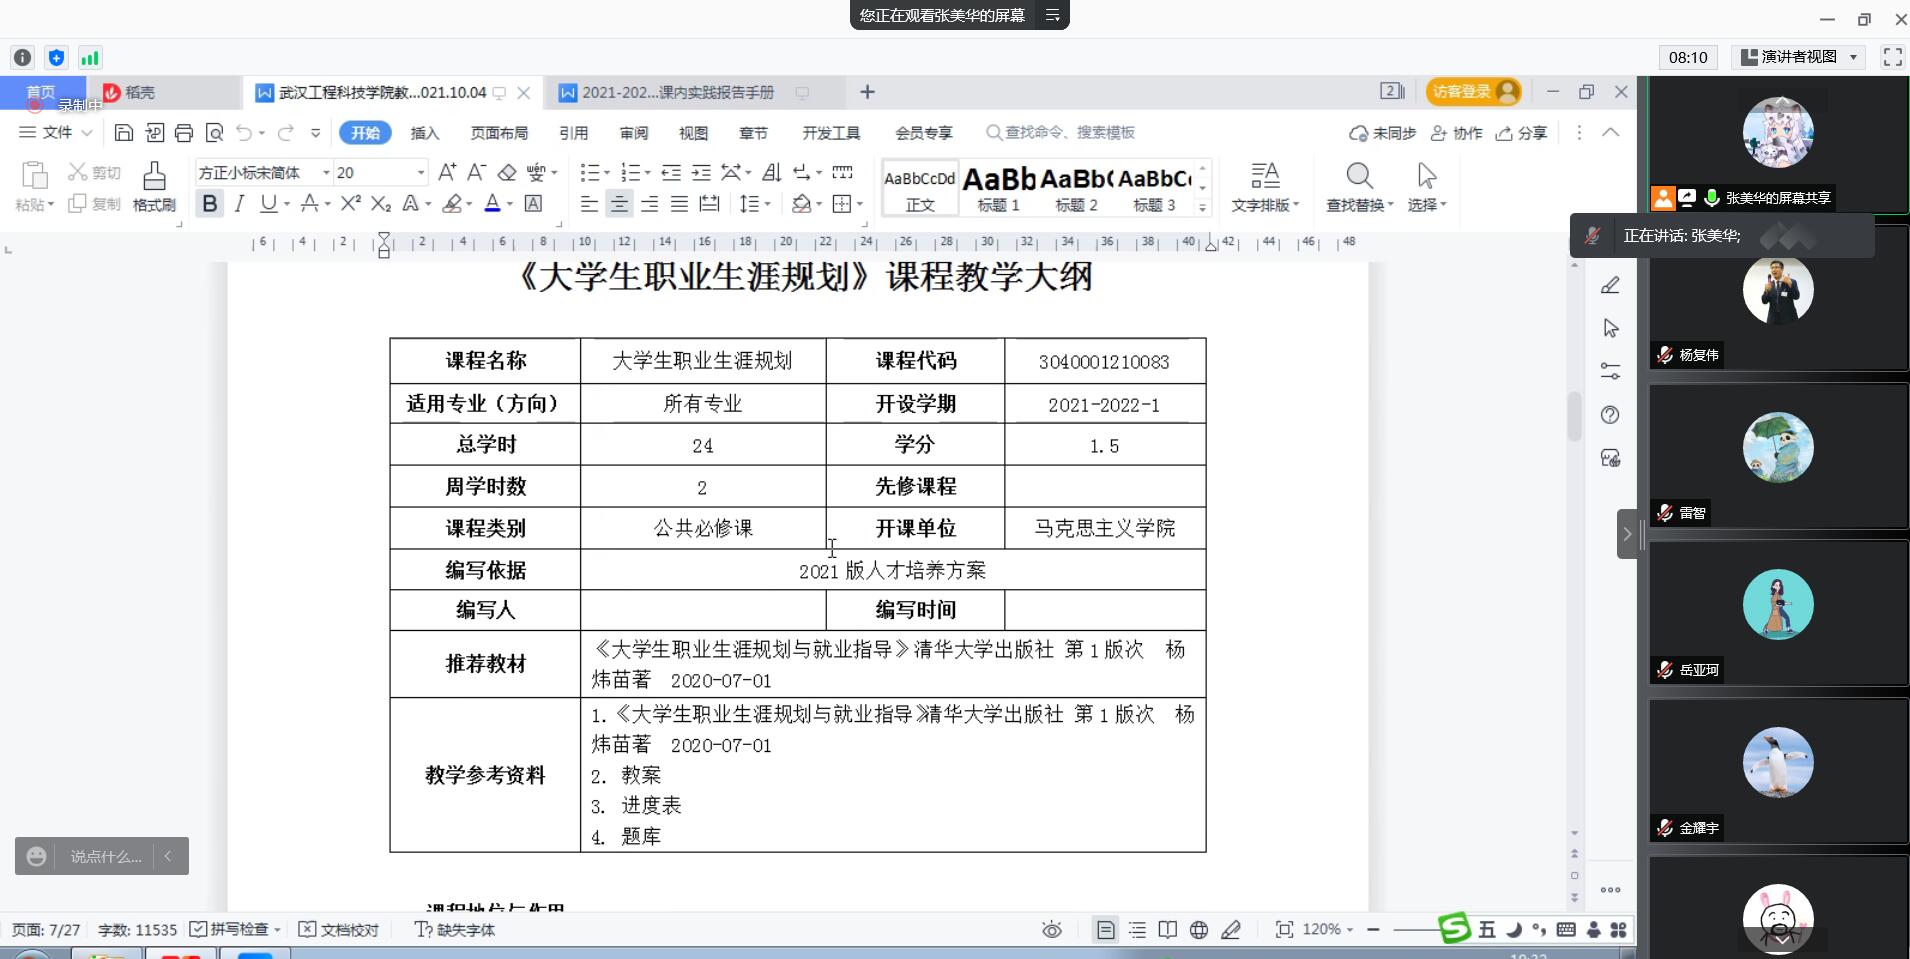Open Find and Replace (查找替换)
1910x959 pixels.
(1358, 187)
